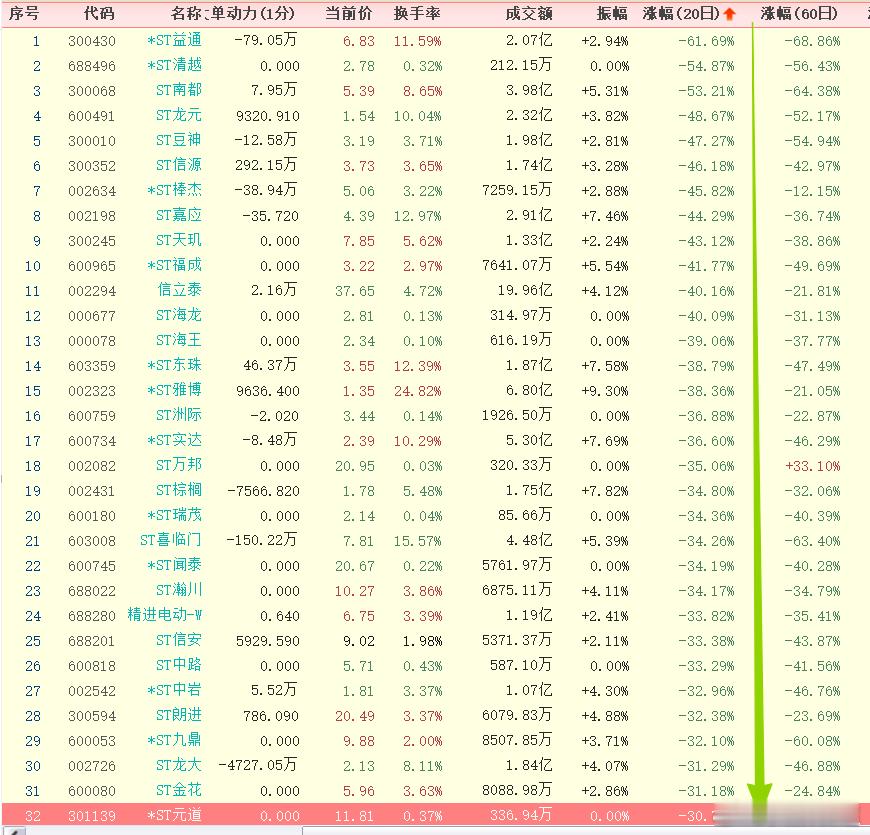The width and height of the screenshot is (870, 835).
Task: Click stock code 301139
Action: [x=92, y=816]
